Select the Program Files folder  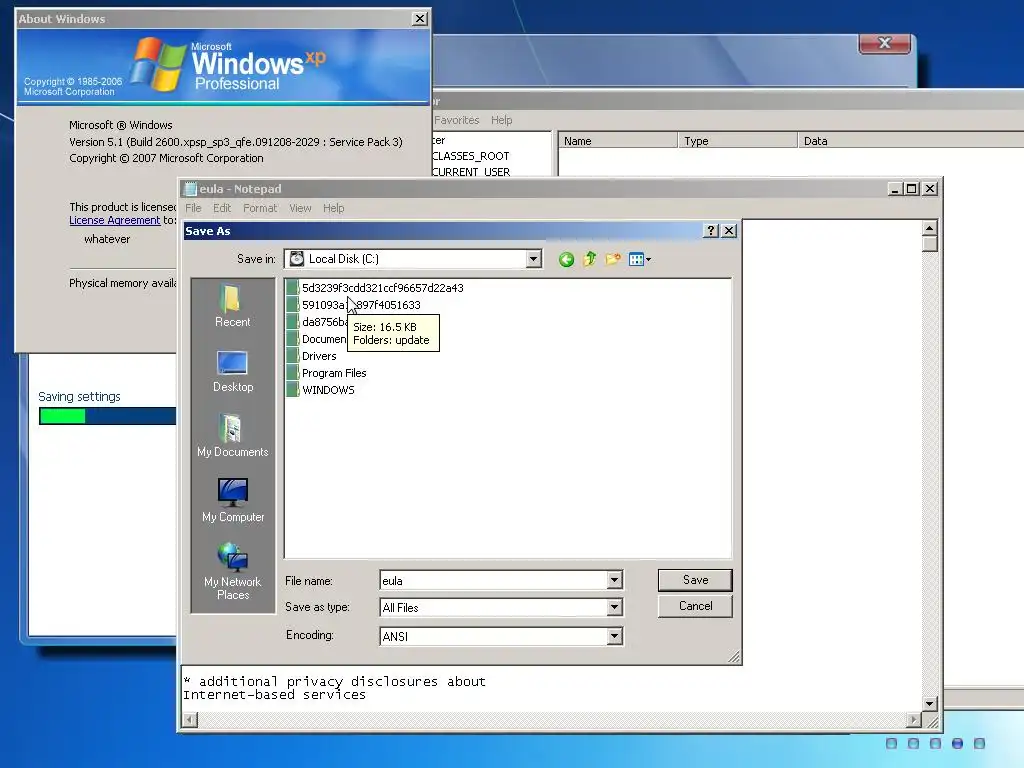[327, 373]
